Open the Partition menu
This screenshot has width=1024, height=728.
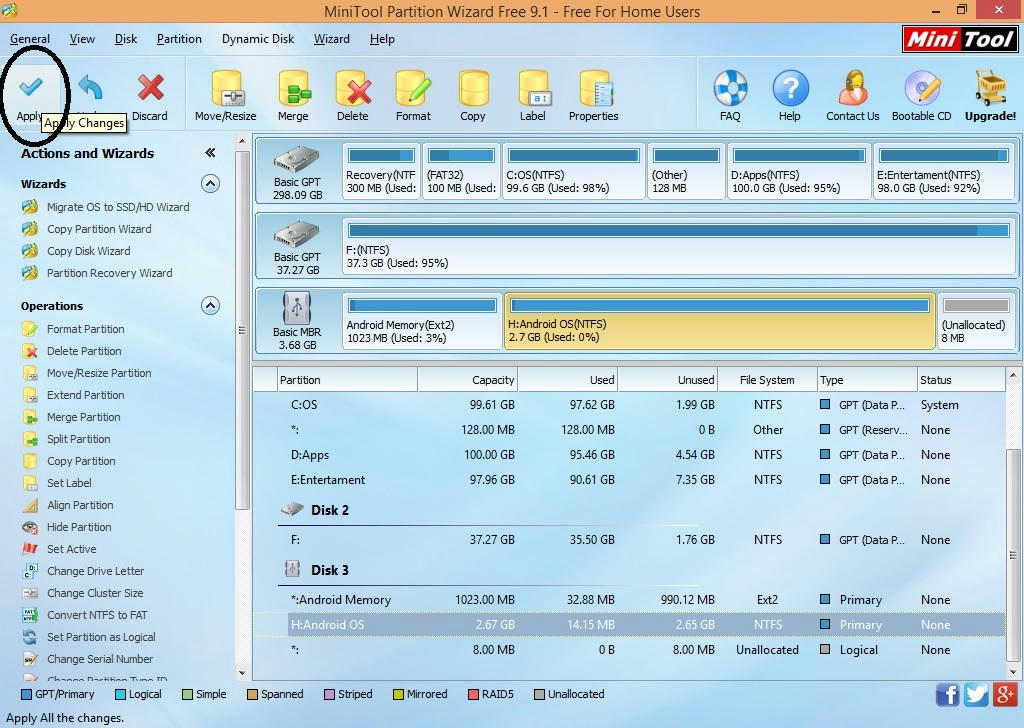[x=179, y=39]
